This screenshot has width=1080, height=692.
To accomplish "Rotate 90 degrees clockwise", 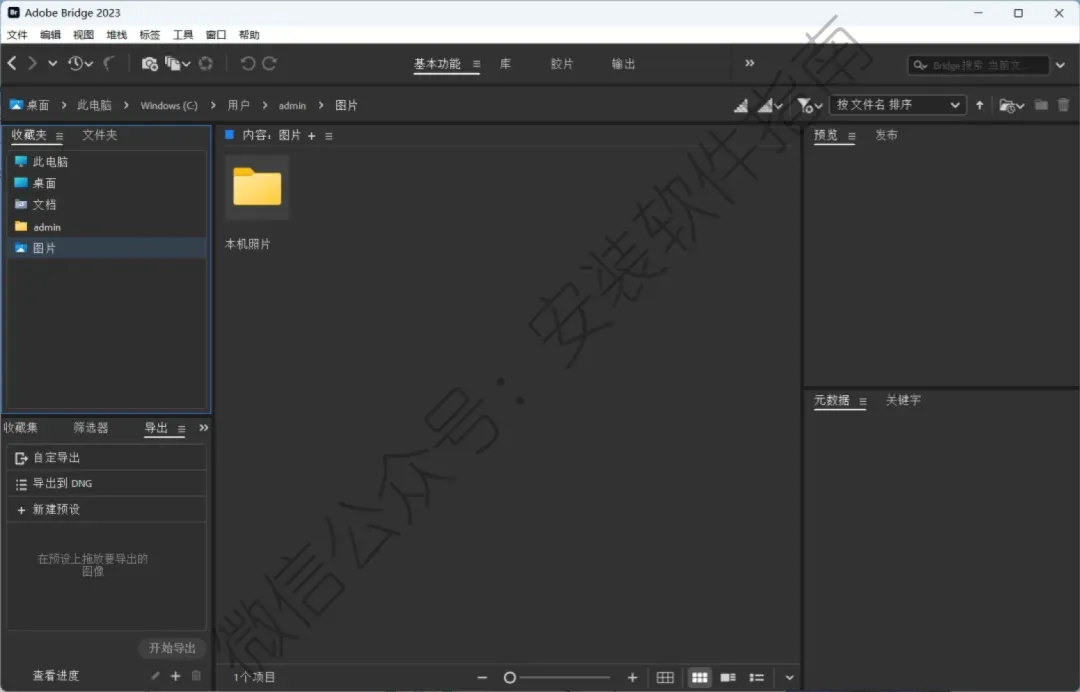I will [270, 63].
